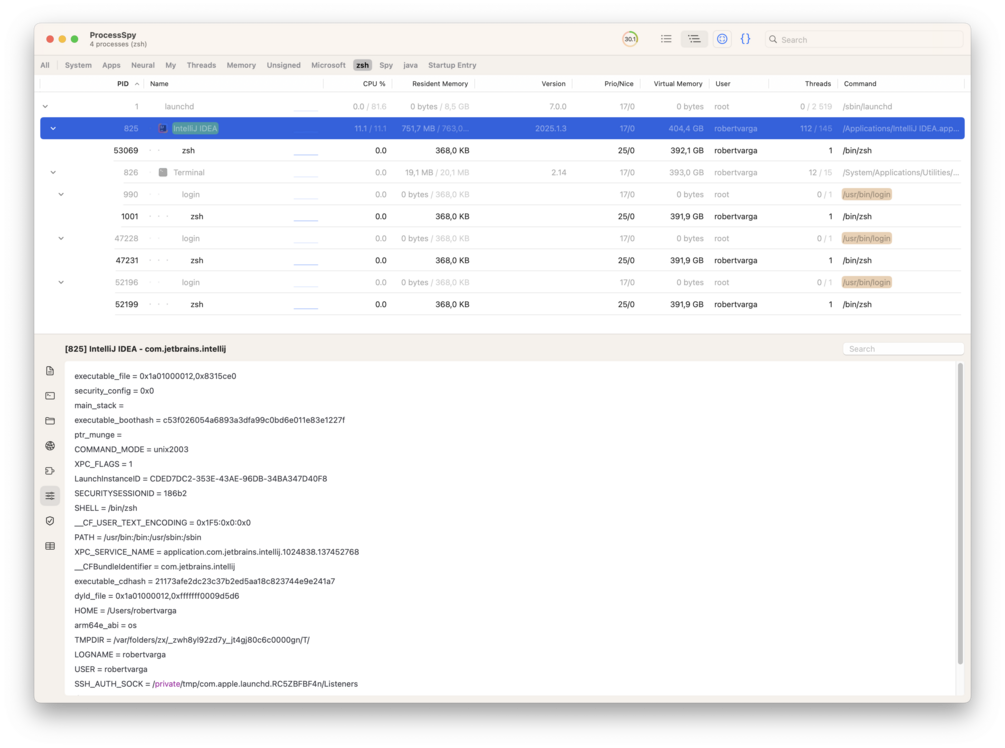Viewport: 1005px width, 748px height.
Task: Sort by the Name column header
Action: tap(159, 84)
